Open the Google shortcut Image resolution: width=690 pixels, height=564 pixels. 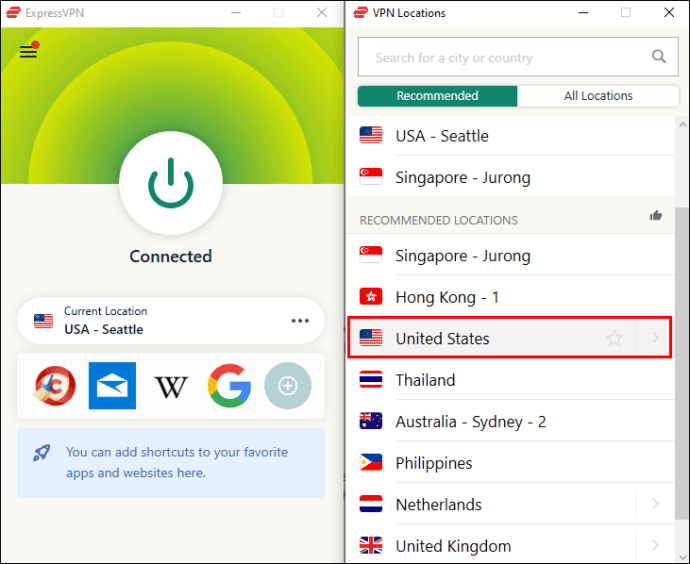230,386
